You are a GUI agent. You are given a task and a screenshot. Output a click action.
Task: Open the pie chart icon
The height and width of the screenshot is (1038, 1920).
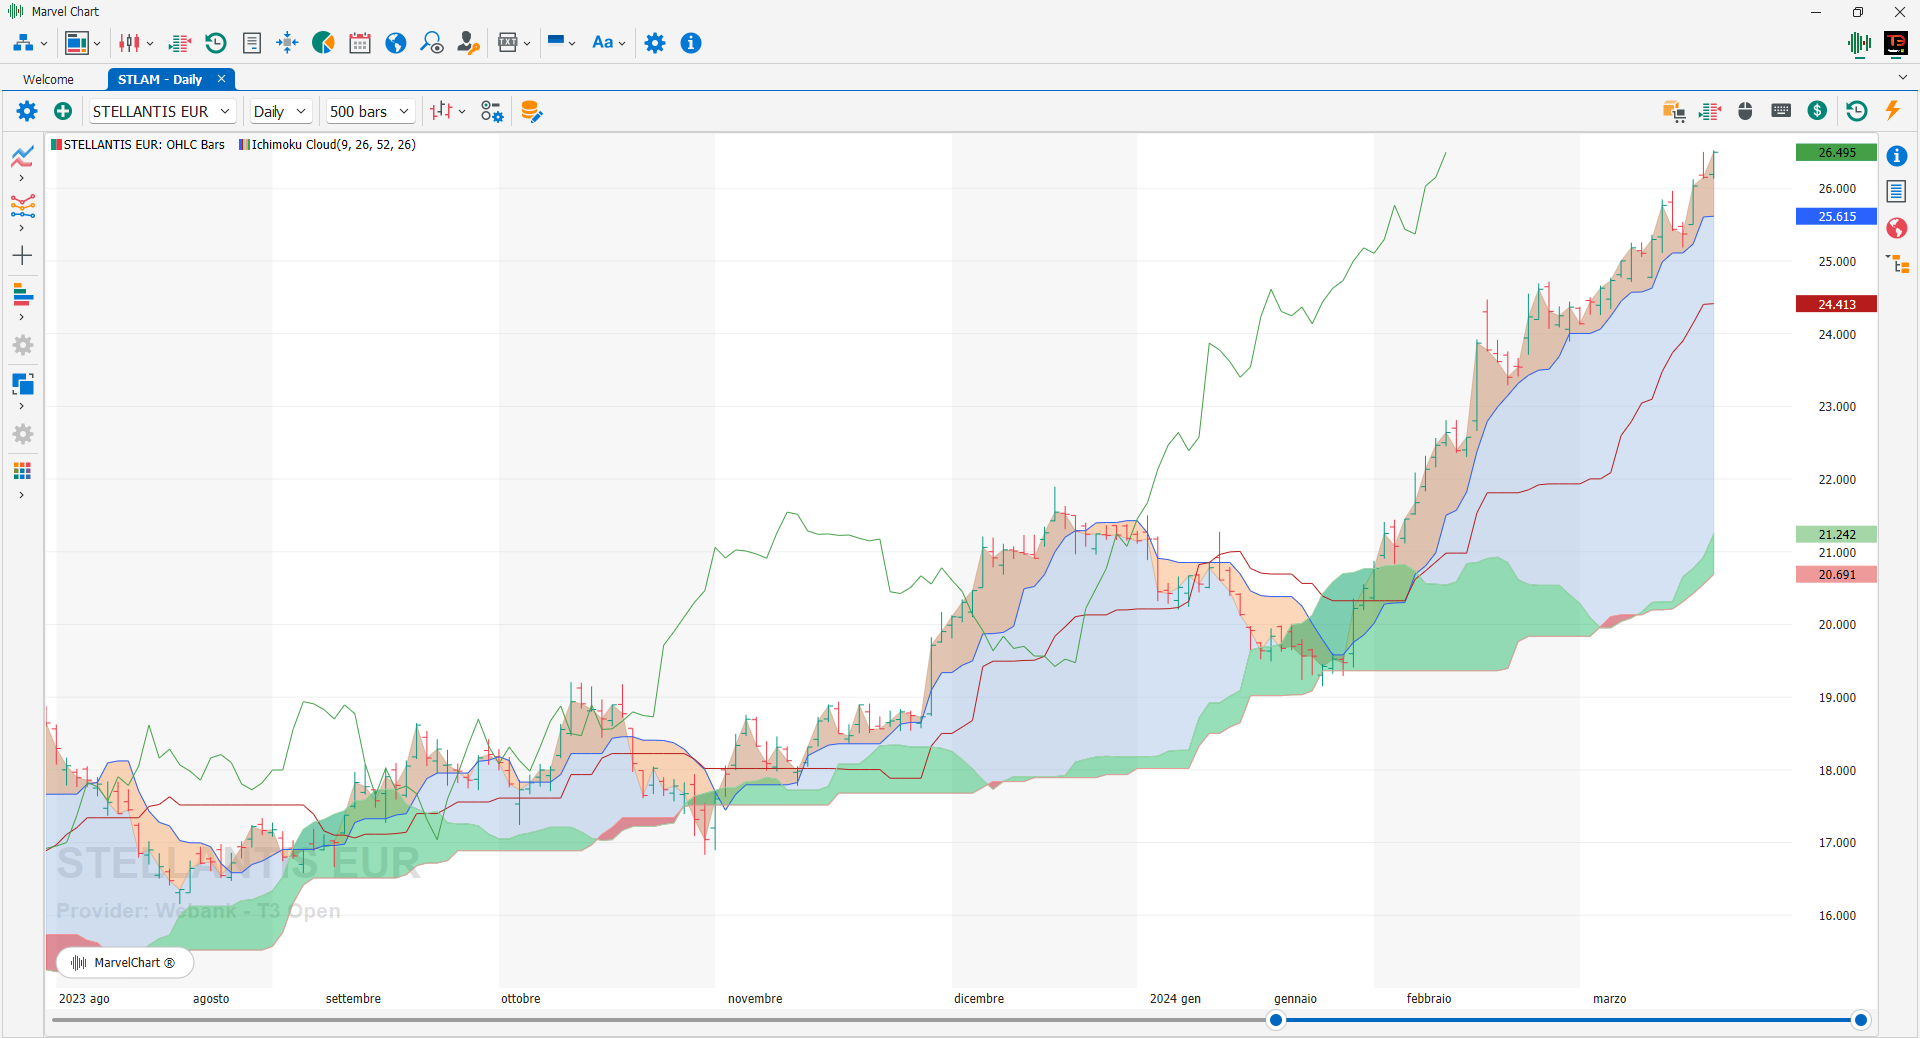pyautogui.click(x=323, y=43)
